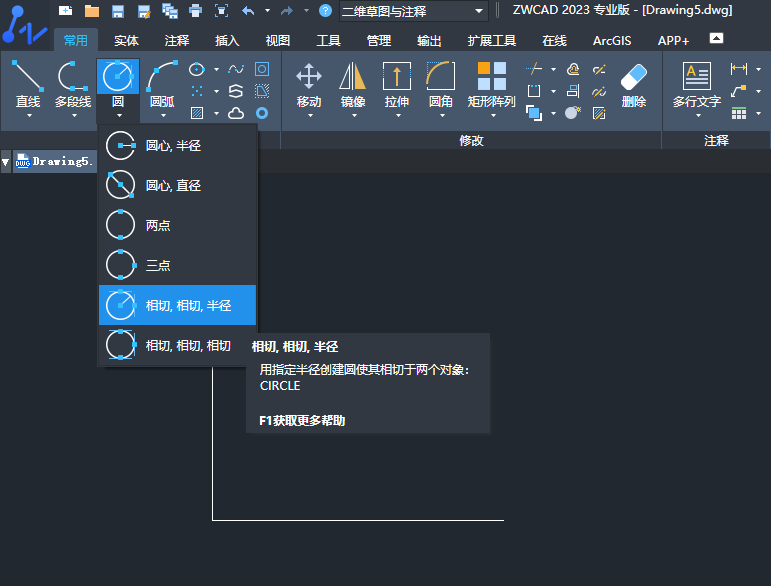Click the 修改 panel title

tap(471, 141)
